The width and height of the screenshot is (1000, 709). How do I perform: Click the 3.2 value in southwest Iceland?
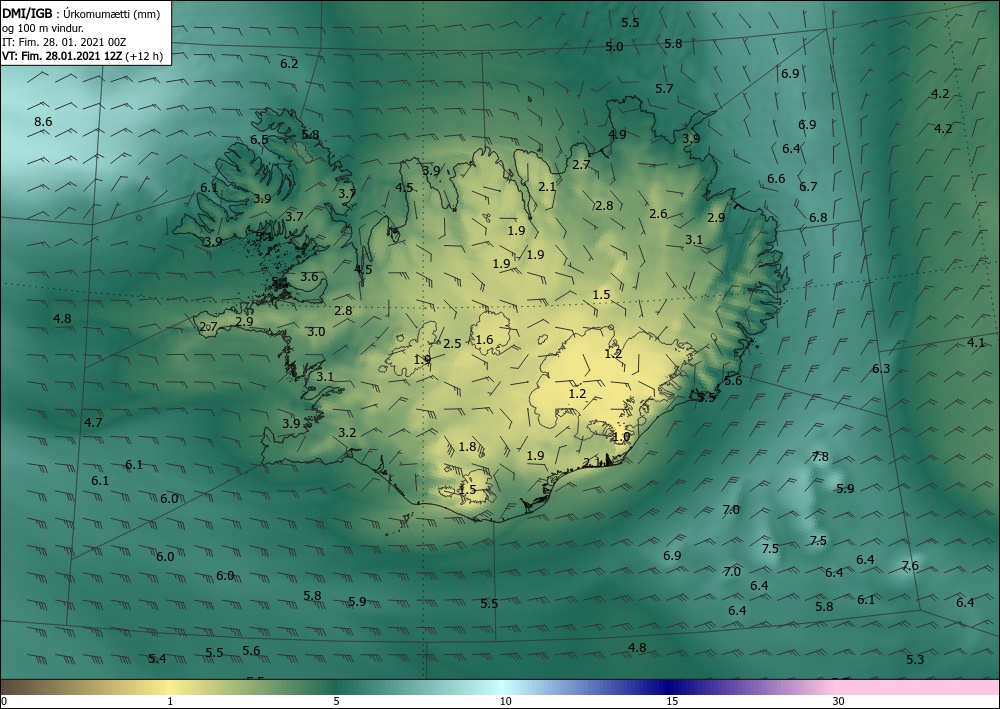tap(347, 432)
